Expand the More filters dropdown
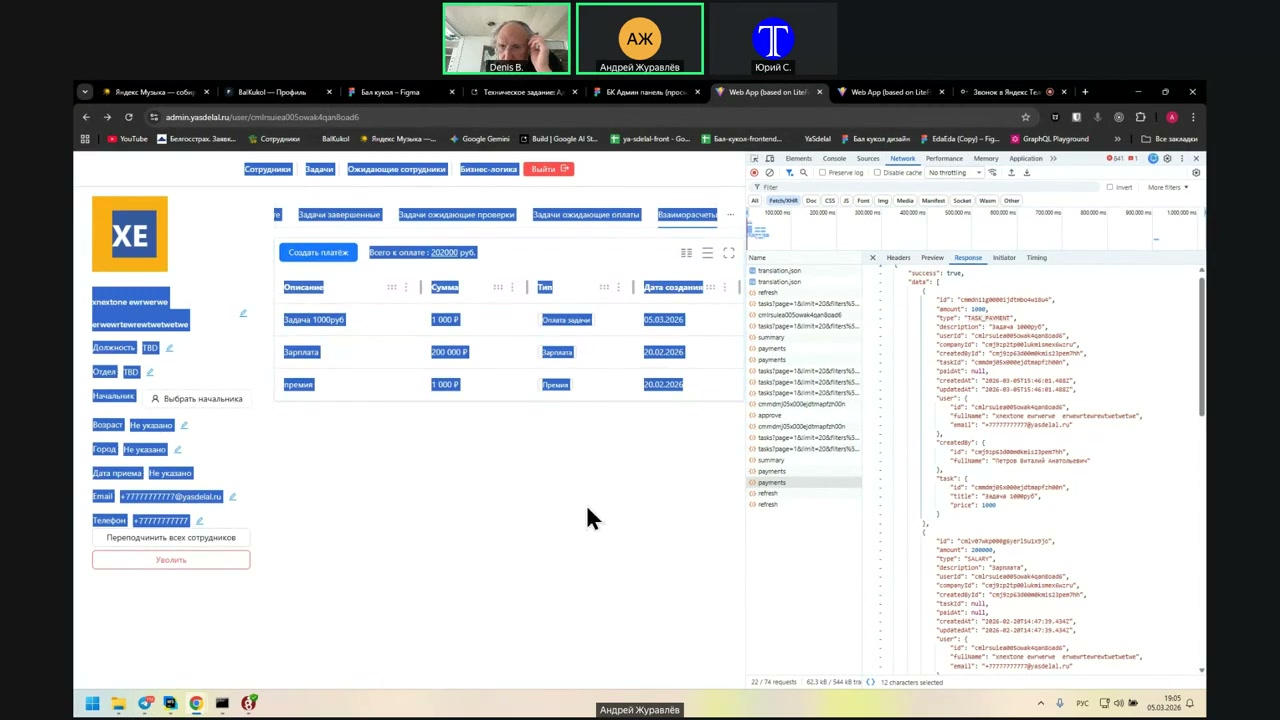This screenshot has height=720, width=1280. [1167, 187]
